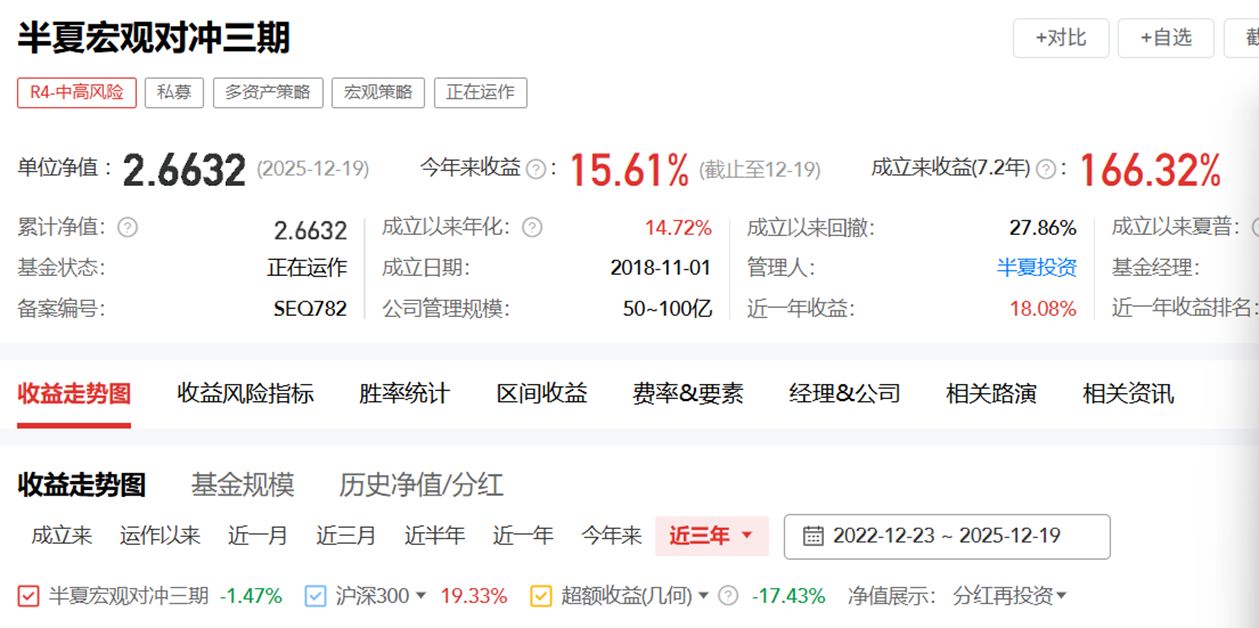Open the 近三年 period dropdown
This screenshot has height=628, width=1259.
click(711, 536)
